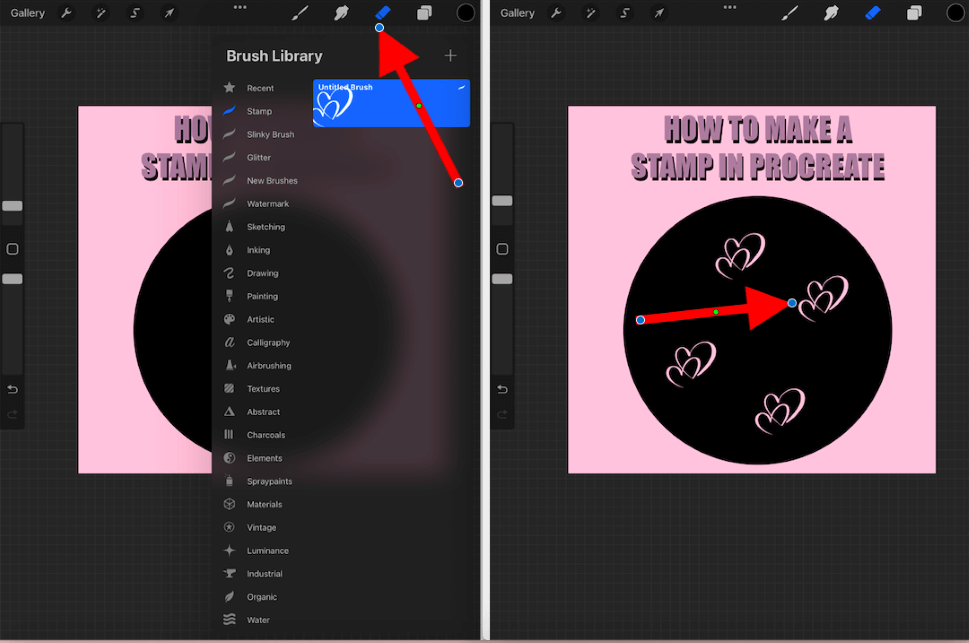
Task: Undo using right window sidebar arrow
Action: [502, 390]
